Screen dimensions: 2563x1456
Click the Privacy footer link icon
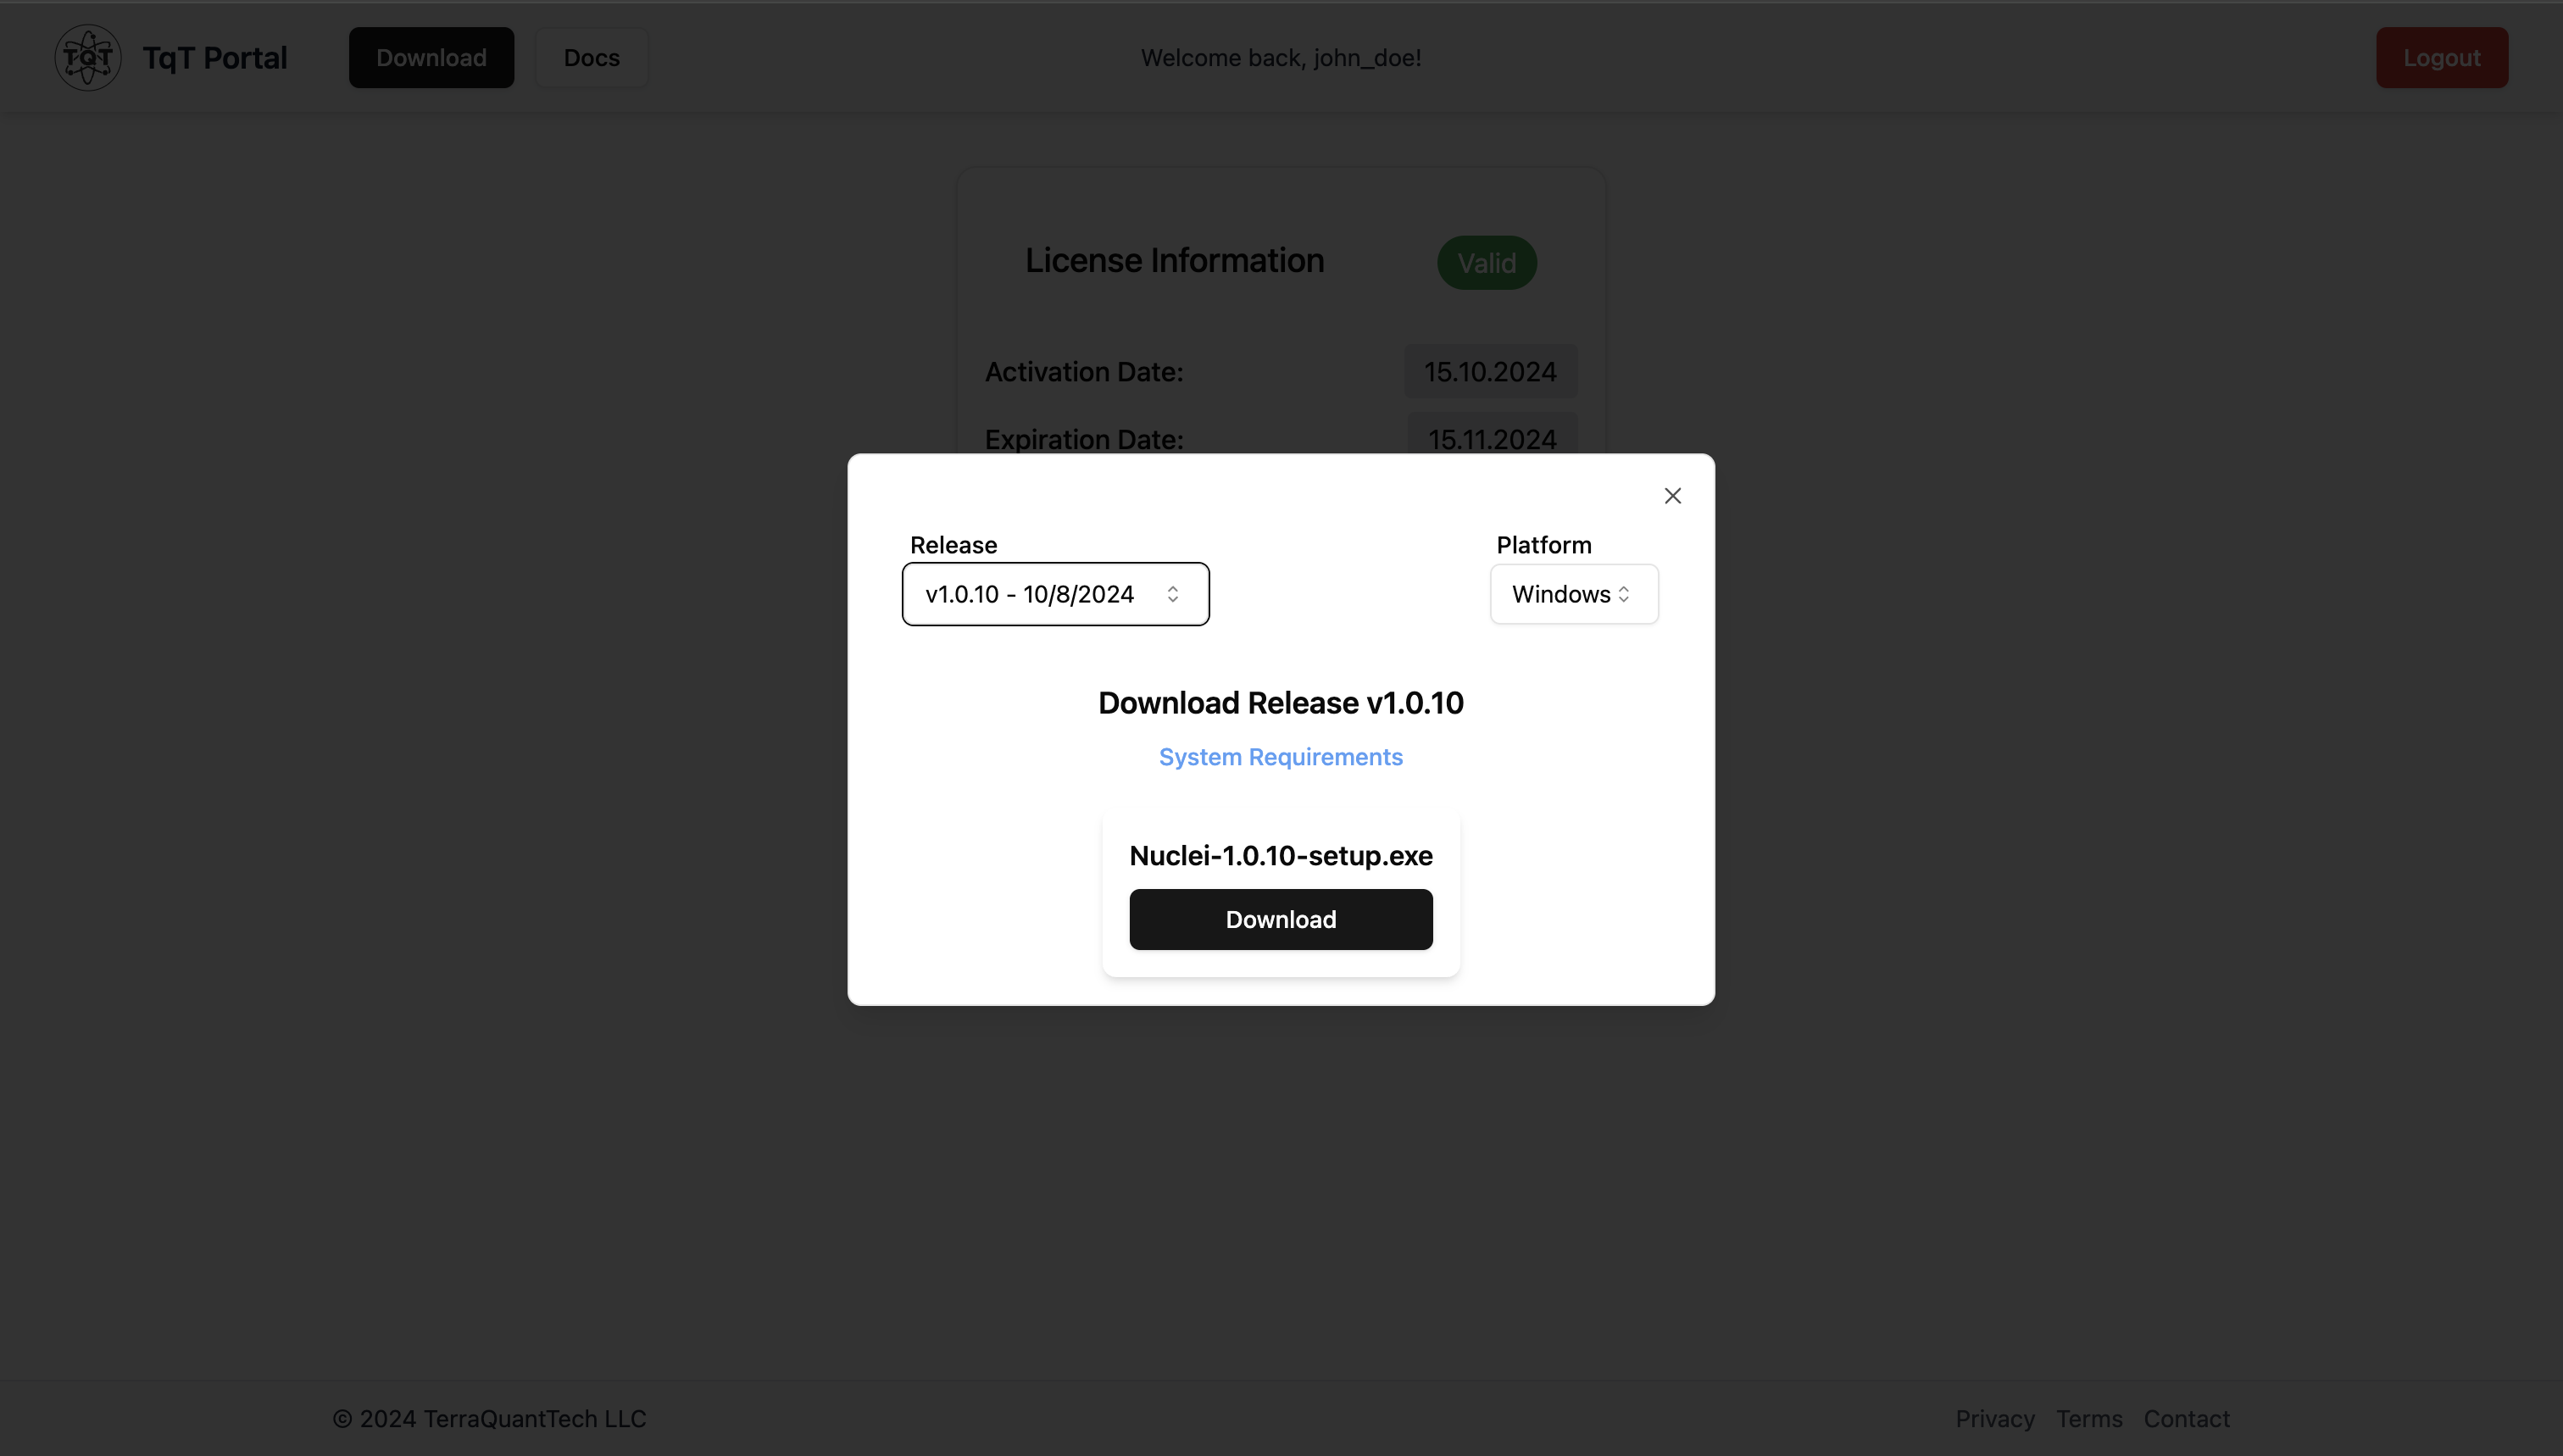(1994, 1417)
